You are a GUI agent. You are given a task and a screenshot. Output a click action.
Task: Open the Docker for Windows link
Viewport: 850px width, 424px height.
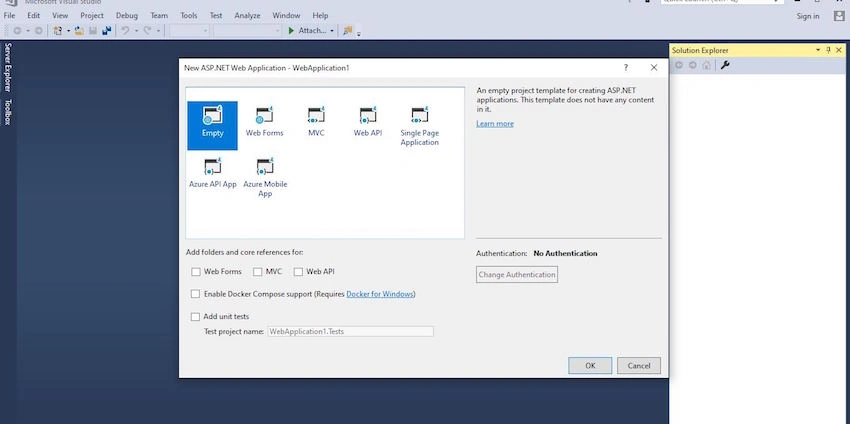pos(380,294)
